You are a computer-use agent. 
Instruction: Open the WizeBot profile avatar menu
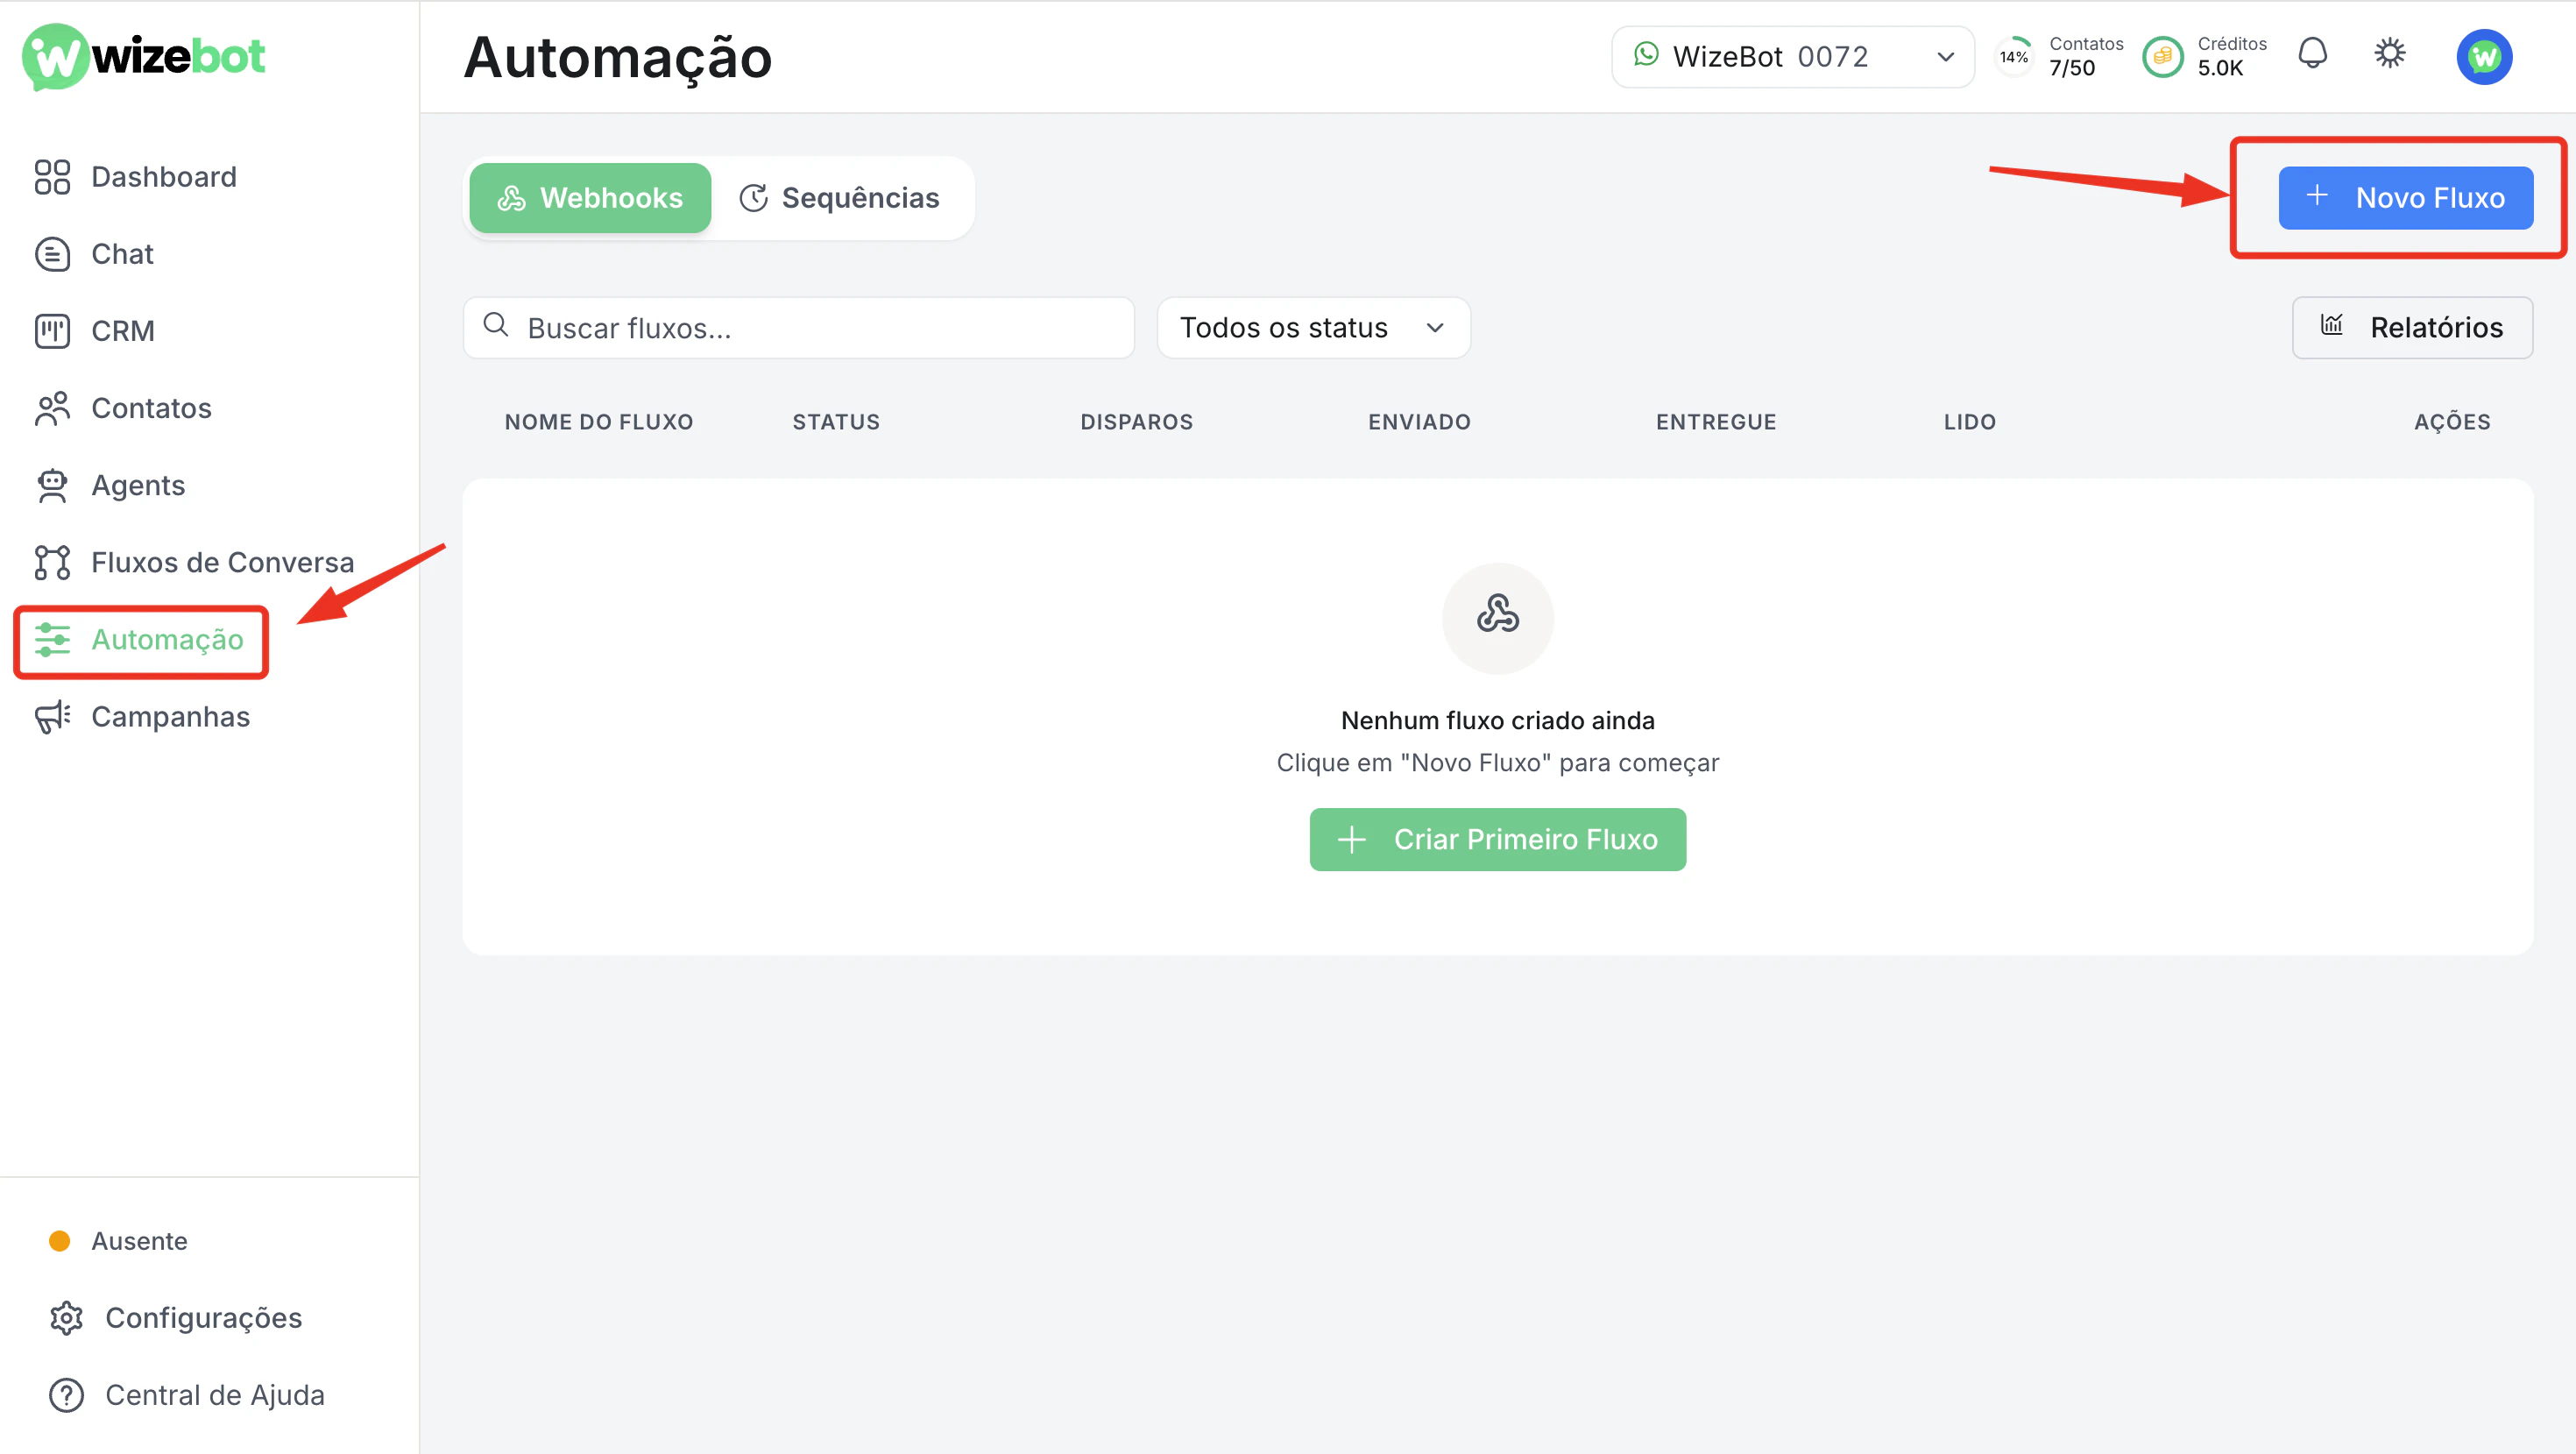pyautogui.click(x=2485, y=57)
